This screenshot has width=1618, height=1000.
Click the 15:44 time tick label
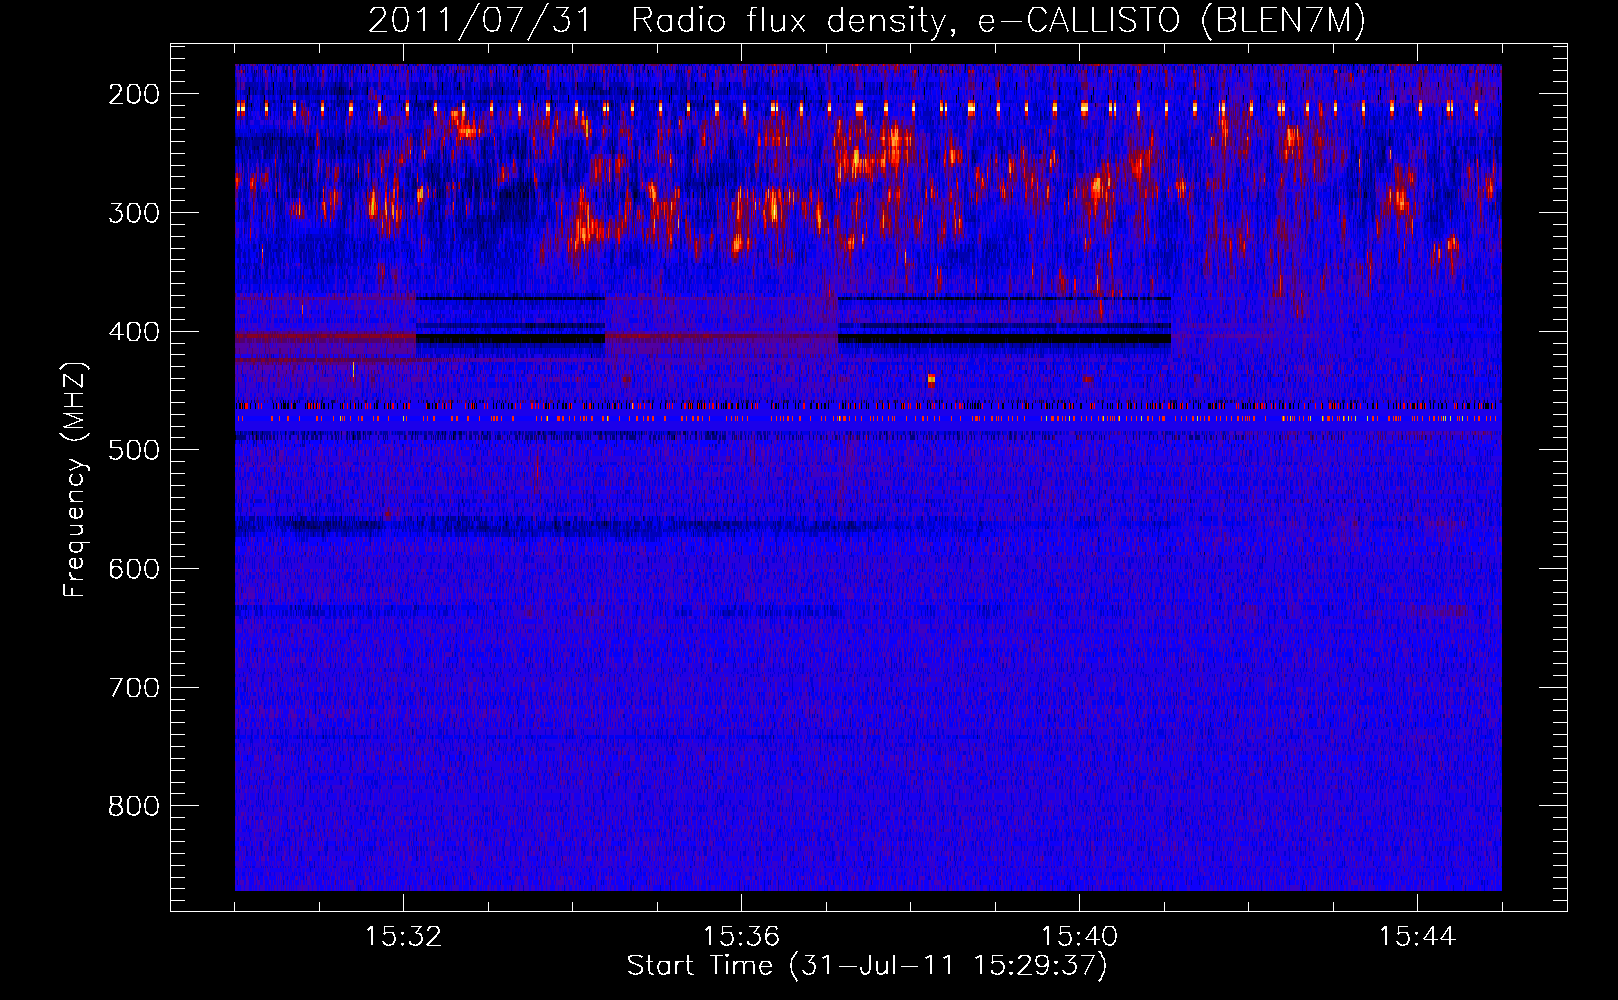tap(1417, 937)
